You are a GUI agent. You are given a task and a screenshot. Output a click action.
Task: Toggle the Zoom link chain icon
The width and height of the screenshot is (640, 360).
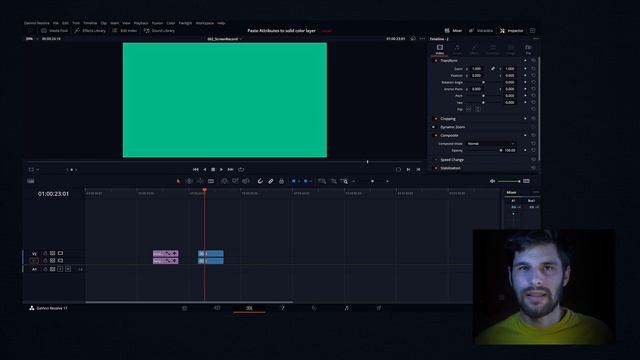pyautogui.click(x=493, y=69)
